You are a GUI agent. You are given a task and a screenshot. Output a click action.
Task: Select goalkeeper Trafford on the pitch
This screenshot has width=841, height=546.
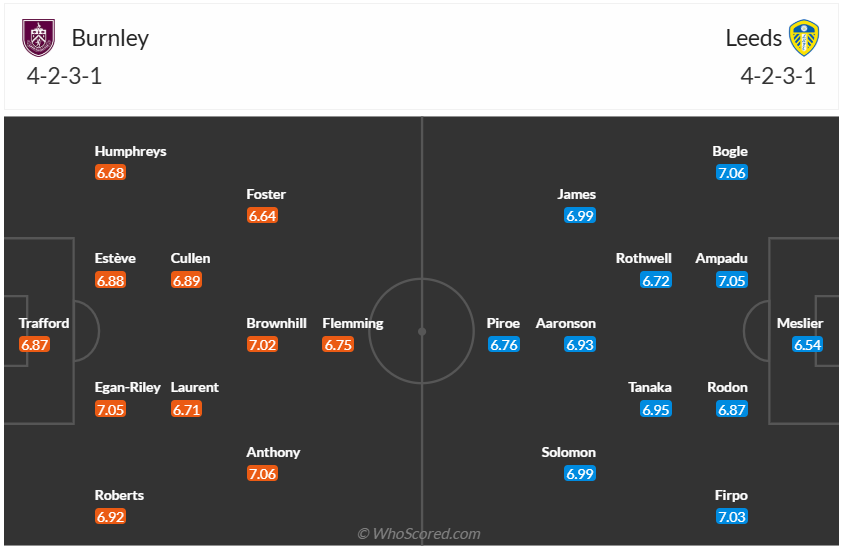coord(44,323)
